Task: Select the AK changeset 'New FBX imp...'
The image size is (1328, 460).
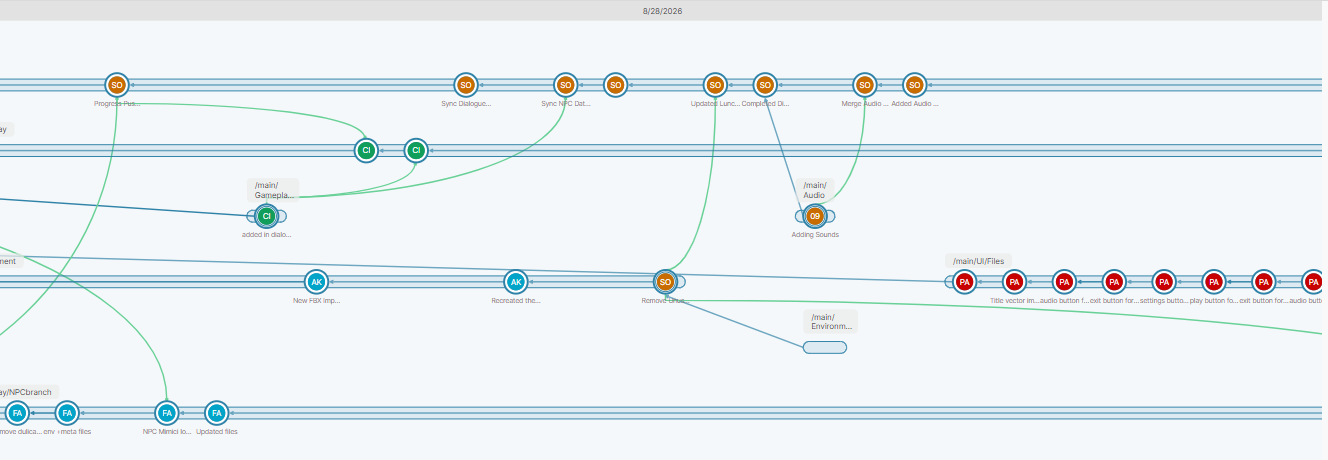Action: pos(316,282)
